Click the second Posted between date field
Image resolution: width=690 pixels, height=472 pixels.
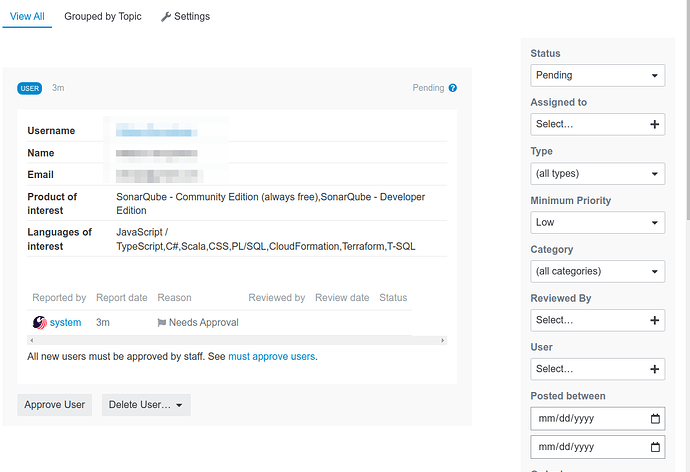[598, 447]
